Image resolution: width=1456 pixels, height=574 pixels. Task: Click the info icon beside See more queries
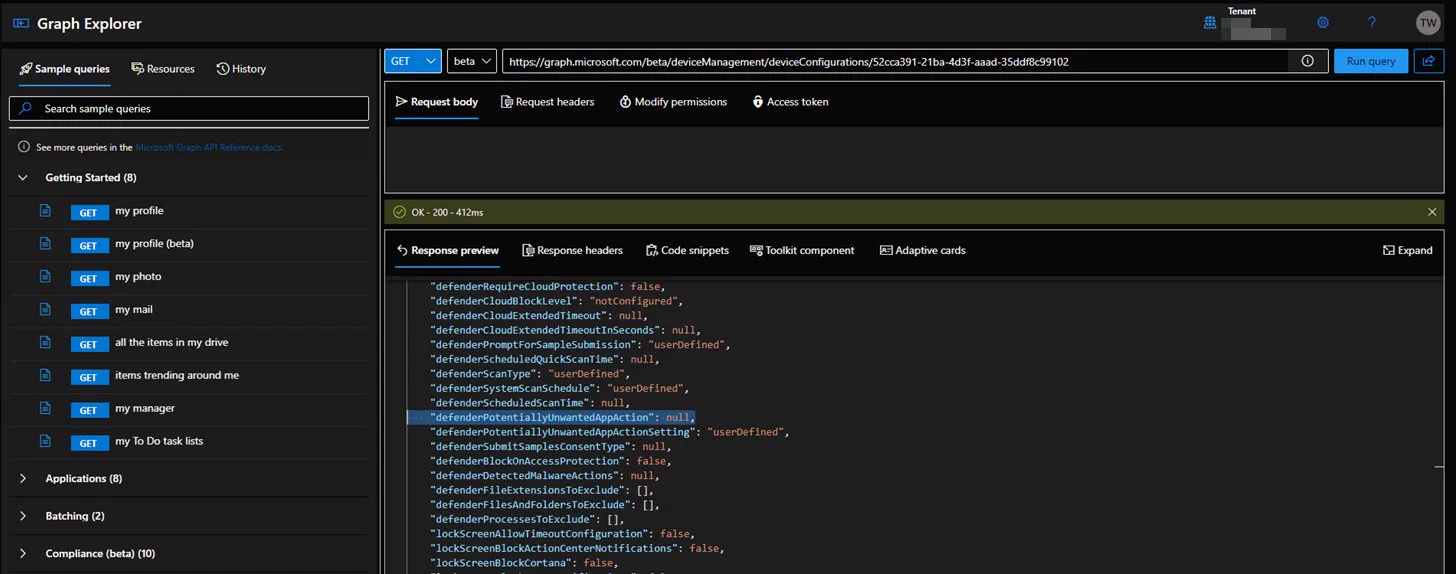[24, 147]
